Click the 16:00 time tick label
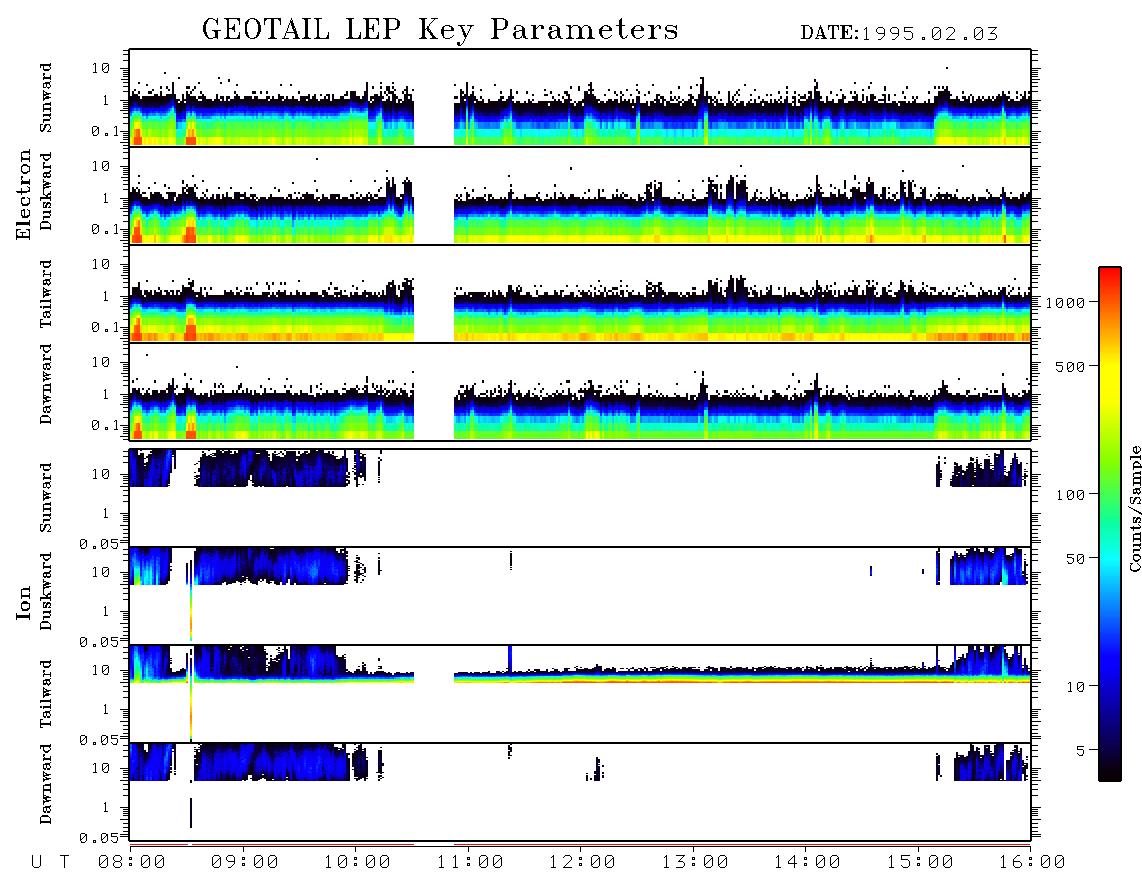 pos(1032,862)
